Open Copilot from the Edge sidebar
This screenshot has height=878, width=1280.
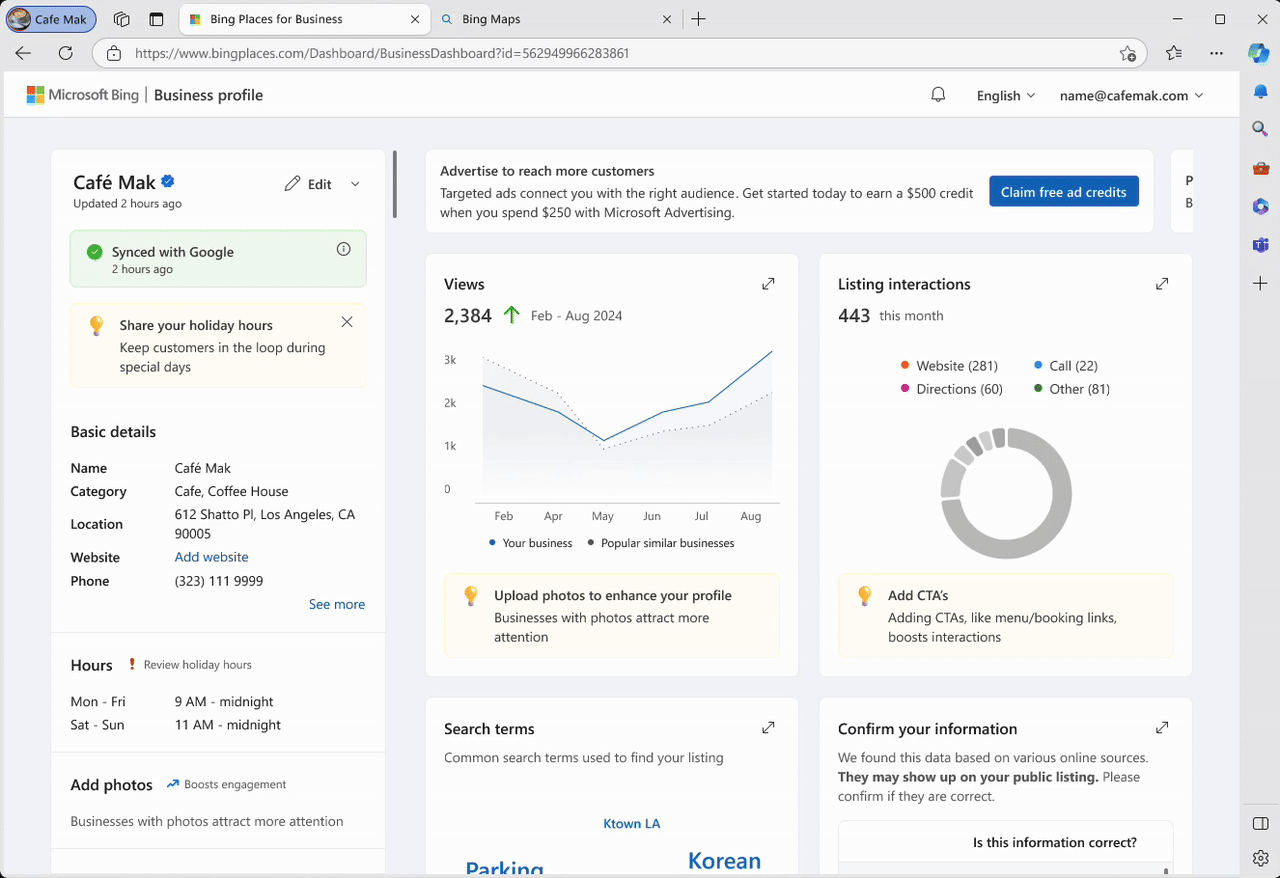[1259, 54]
